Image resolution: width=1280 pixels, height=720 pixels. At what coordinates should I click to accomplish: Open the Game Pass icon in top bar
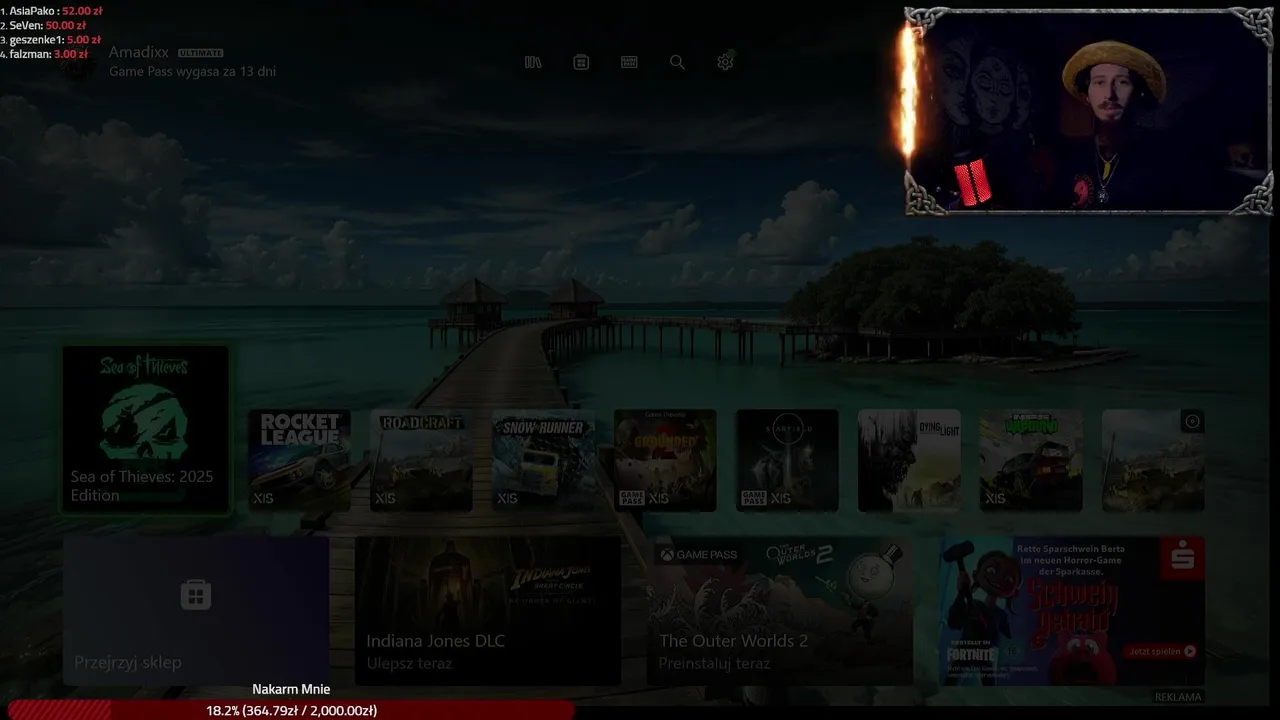point(629,62)
